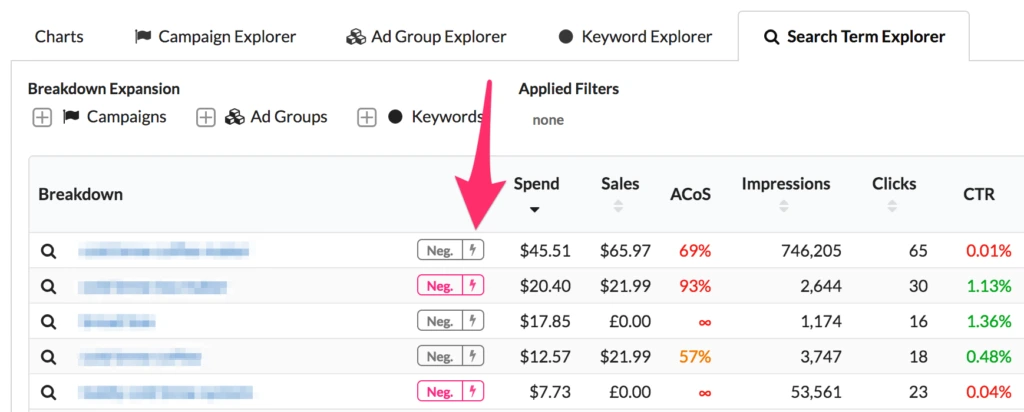This screenshot has width=1024, height=412.
Task: Click the pink lightning bolt in the $20.40 row
Action: click(473, 286)
